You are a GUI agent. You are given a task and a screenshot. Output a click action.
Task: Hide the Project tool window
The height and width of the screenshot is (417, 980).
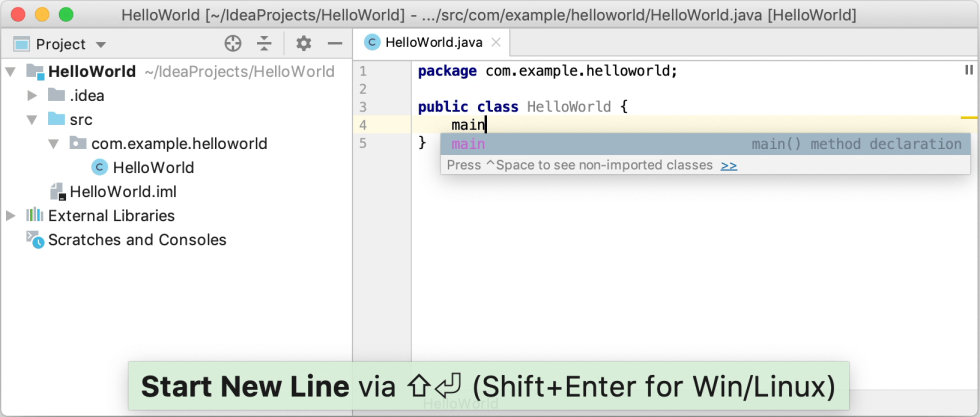(335, 44)
